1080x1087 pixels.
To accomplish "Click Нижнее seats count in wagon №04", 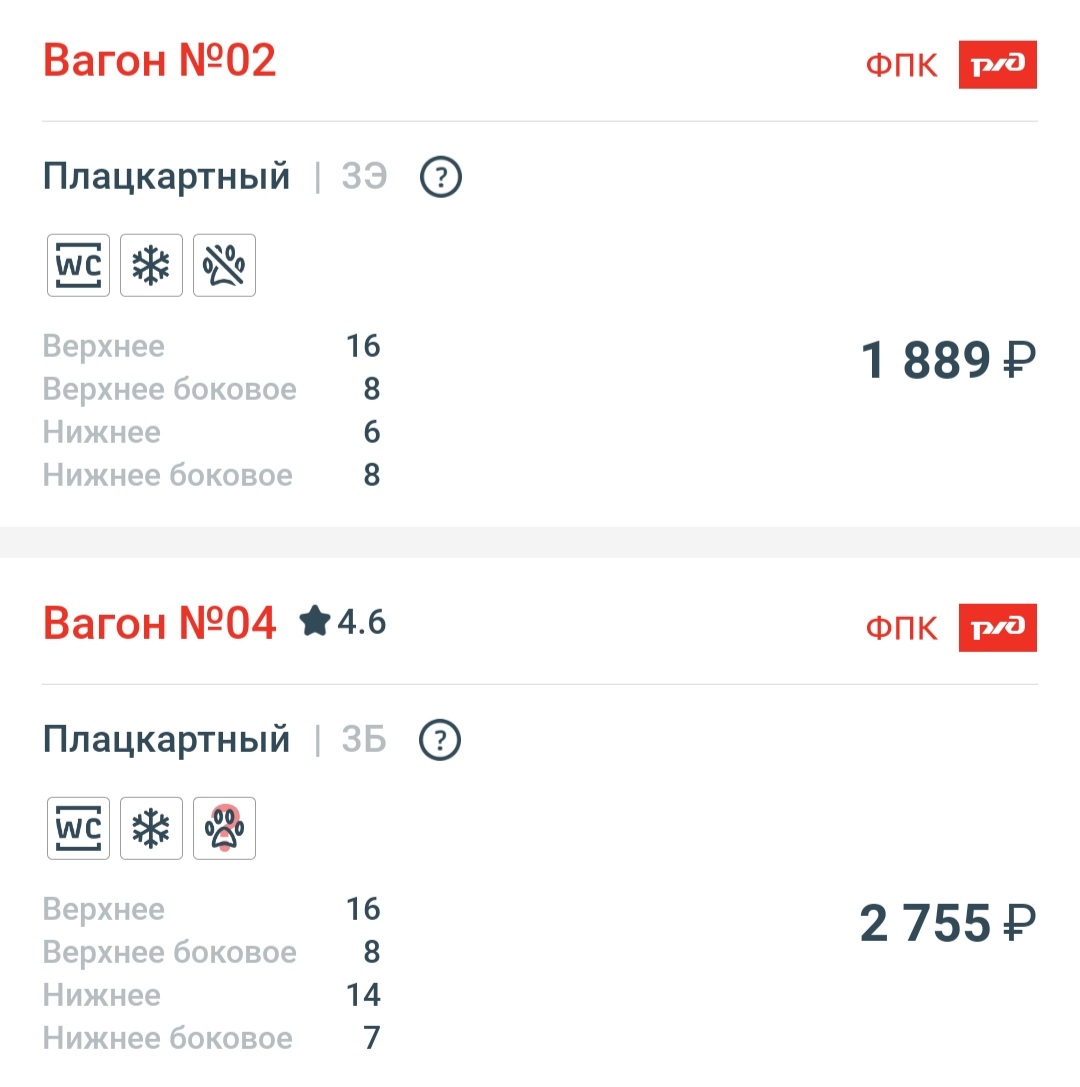I will coord(363,995).
